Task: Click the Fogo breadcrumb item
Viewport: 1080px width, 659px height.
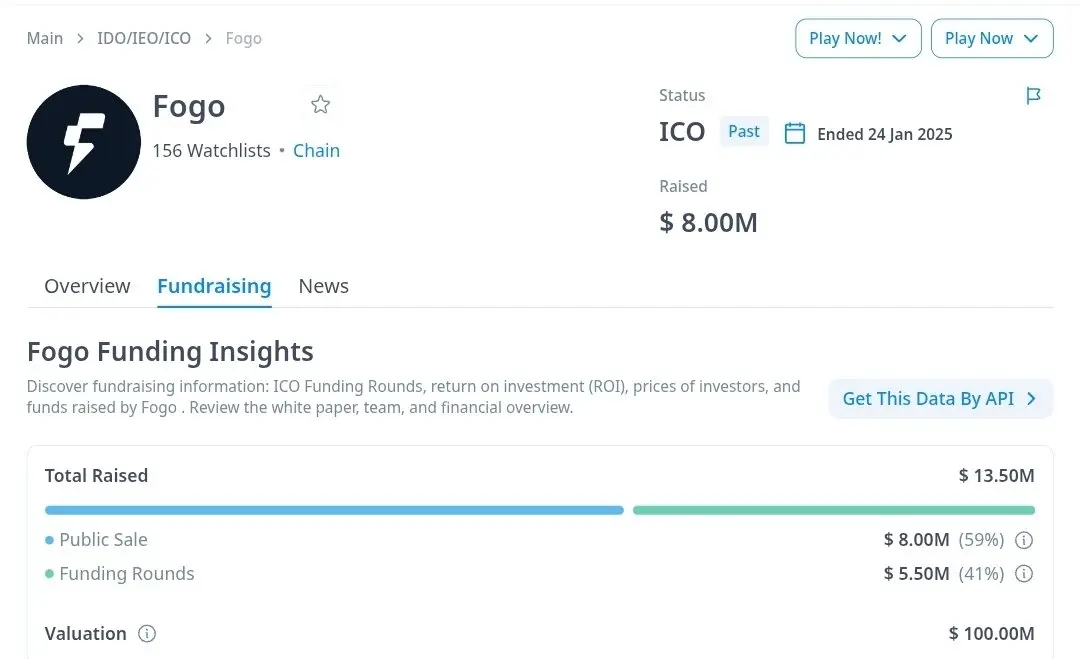Action: (244, 38)
